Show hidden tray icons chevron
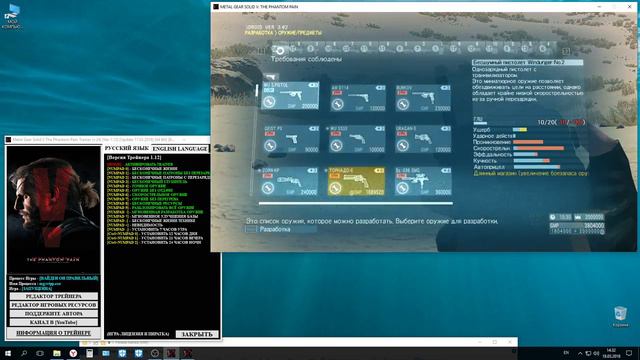640x360 pixels. pyautogui.click(x=580, y=353)
